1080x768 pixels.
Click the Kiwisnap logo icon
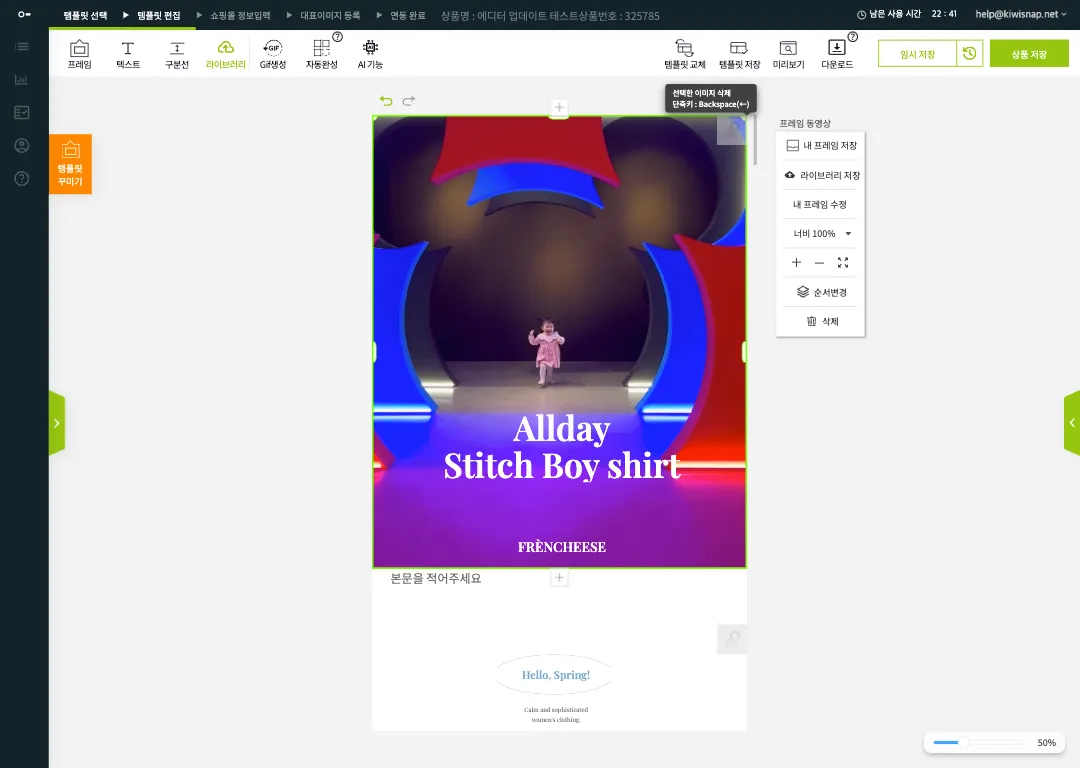tap(24, 14)
